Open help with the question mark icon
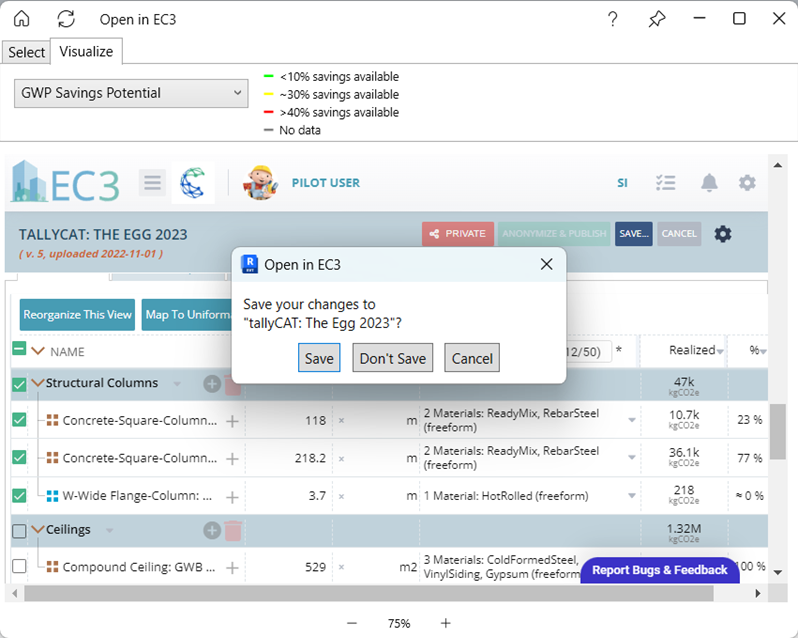The height and width of the screenshot is (638, 798). (x=612, y=19)
